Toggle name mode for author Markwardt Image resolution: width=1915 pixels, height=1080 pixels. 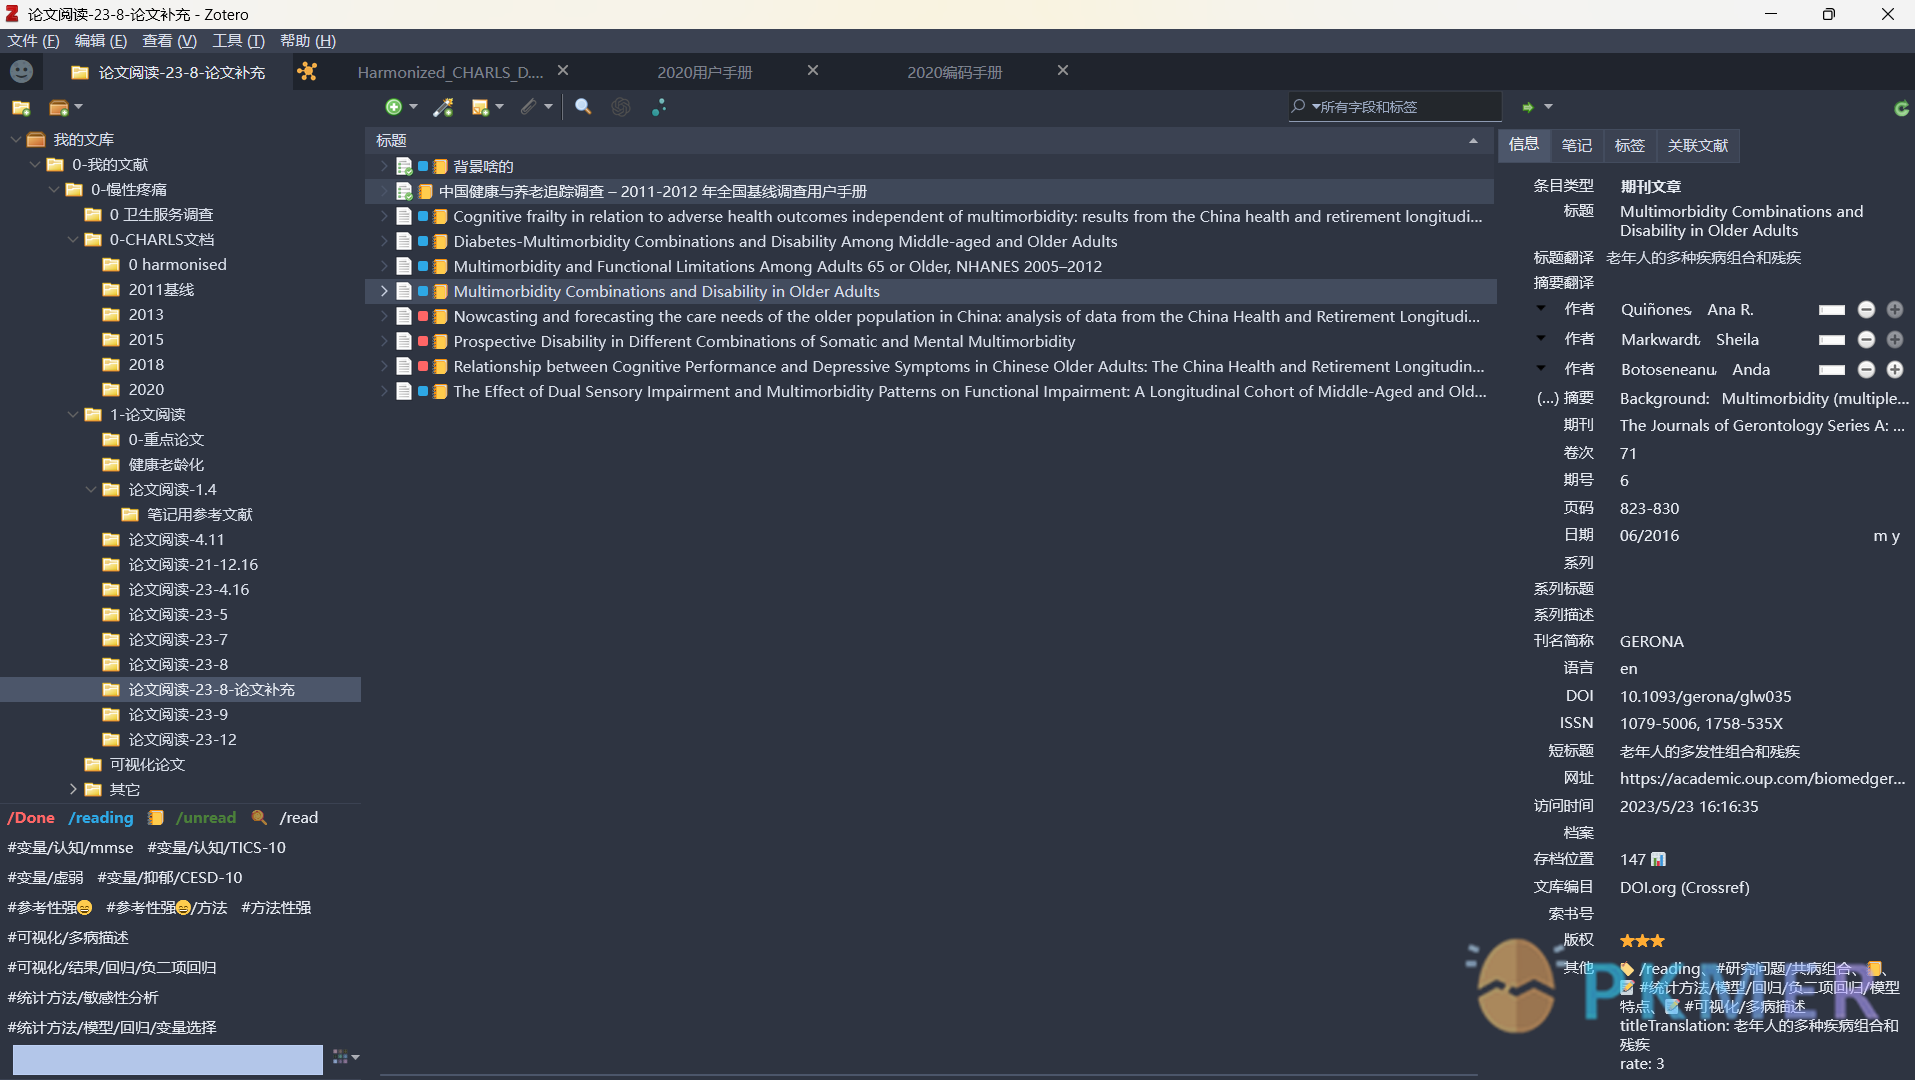(1831, 340)
